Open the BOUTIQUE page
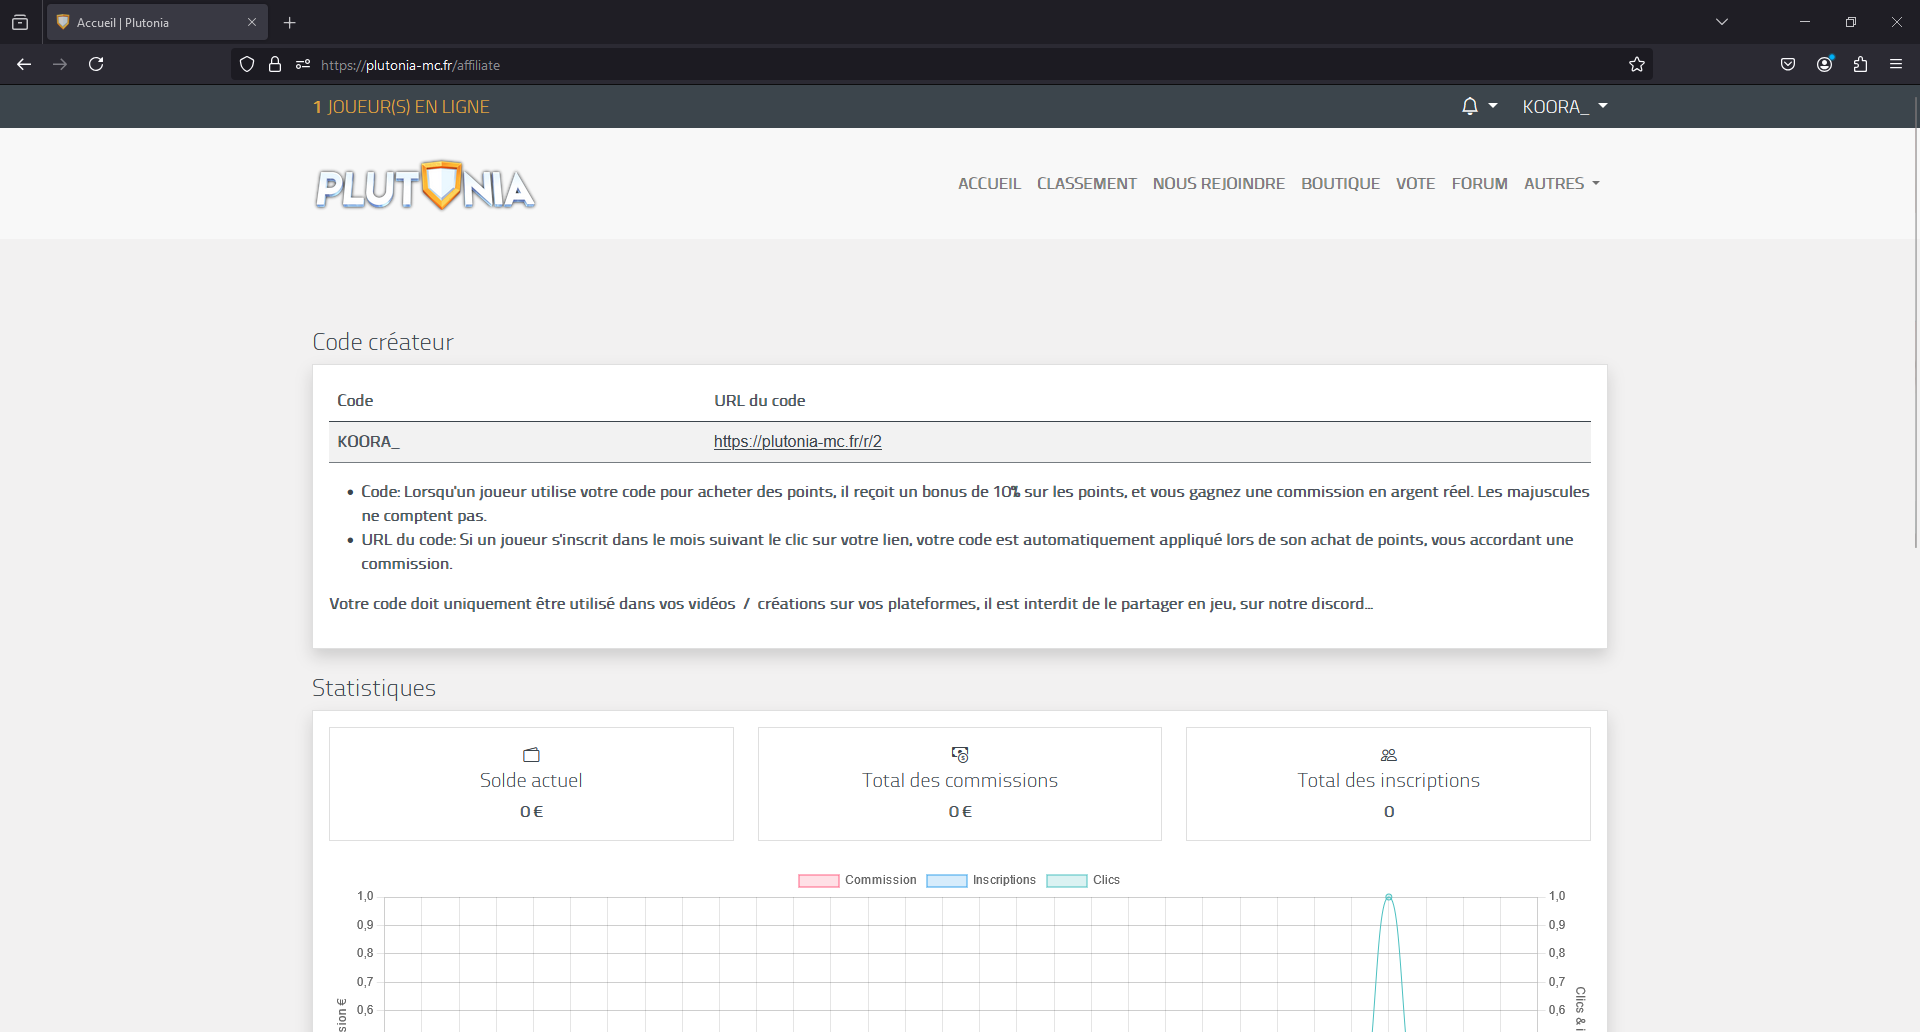 (1340, 183)
